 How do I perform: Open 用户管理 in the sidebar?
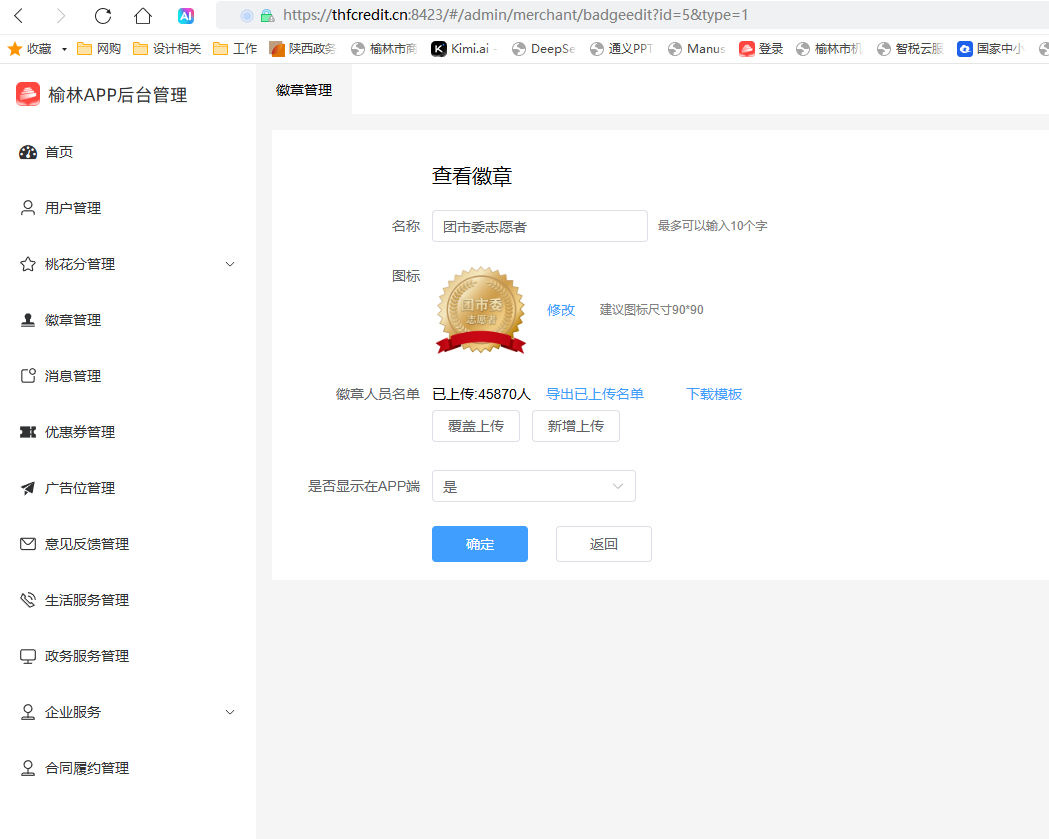click(x=60, y=208)
